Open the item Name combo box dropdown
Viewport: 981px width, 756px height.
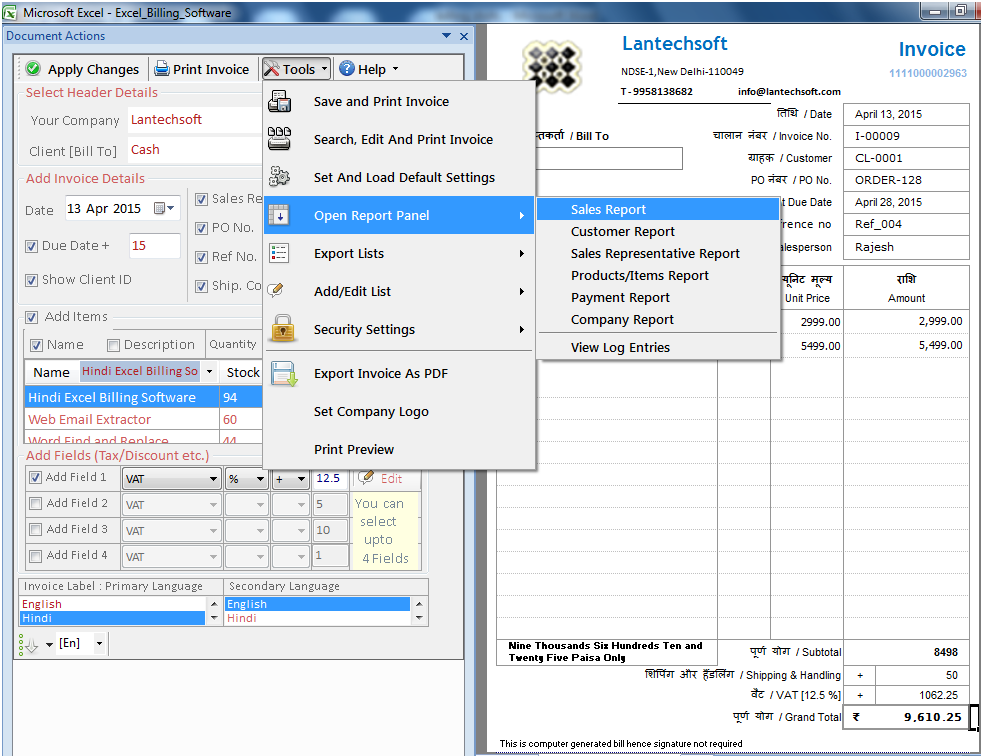(209, 372)
